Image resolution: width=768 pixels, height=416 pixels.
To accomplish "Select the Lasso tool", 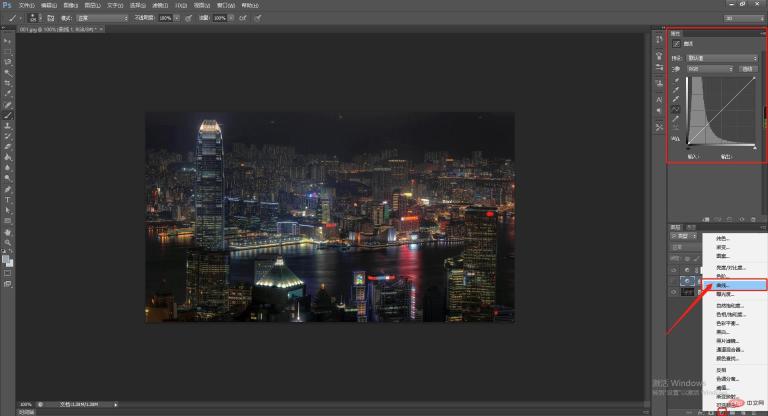I will click(7, 62).
